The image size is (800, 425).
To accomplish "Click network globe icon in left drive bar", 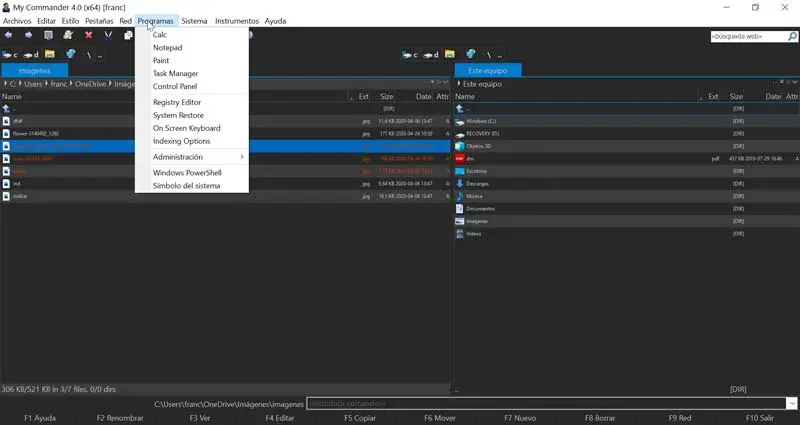I will pyautogui.click(x=70, y=54).
